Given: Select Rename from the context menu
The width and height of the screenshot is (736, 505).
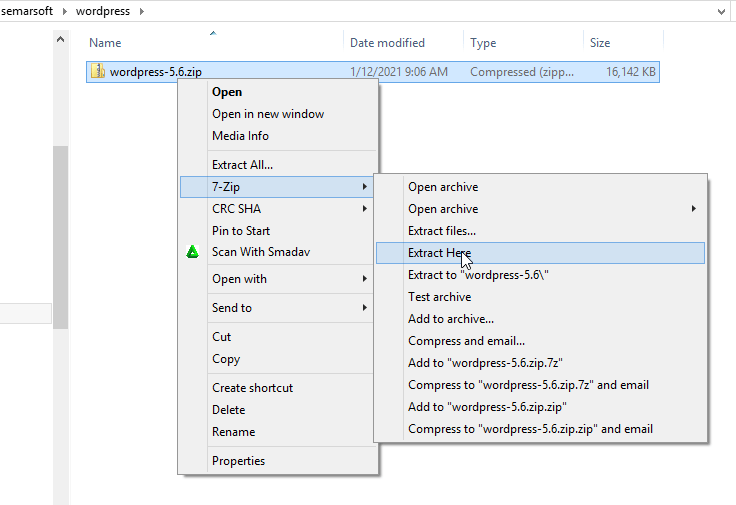Looking at the screenshot, I should [278, 432].
